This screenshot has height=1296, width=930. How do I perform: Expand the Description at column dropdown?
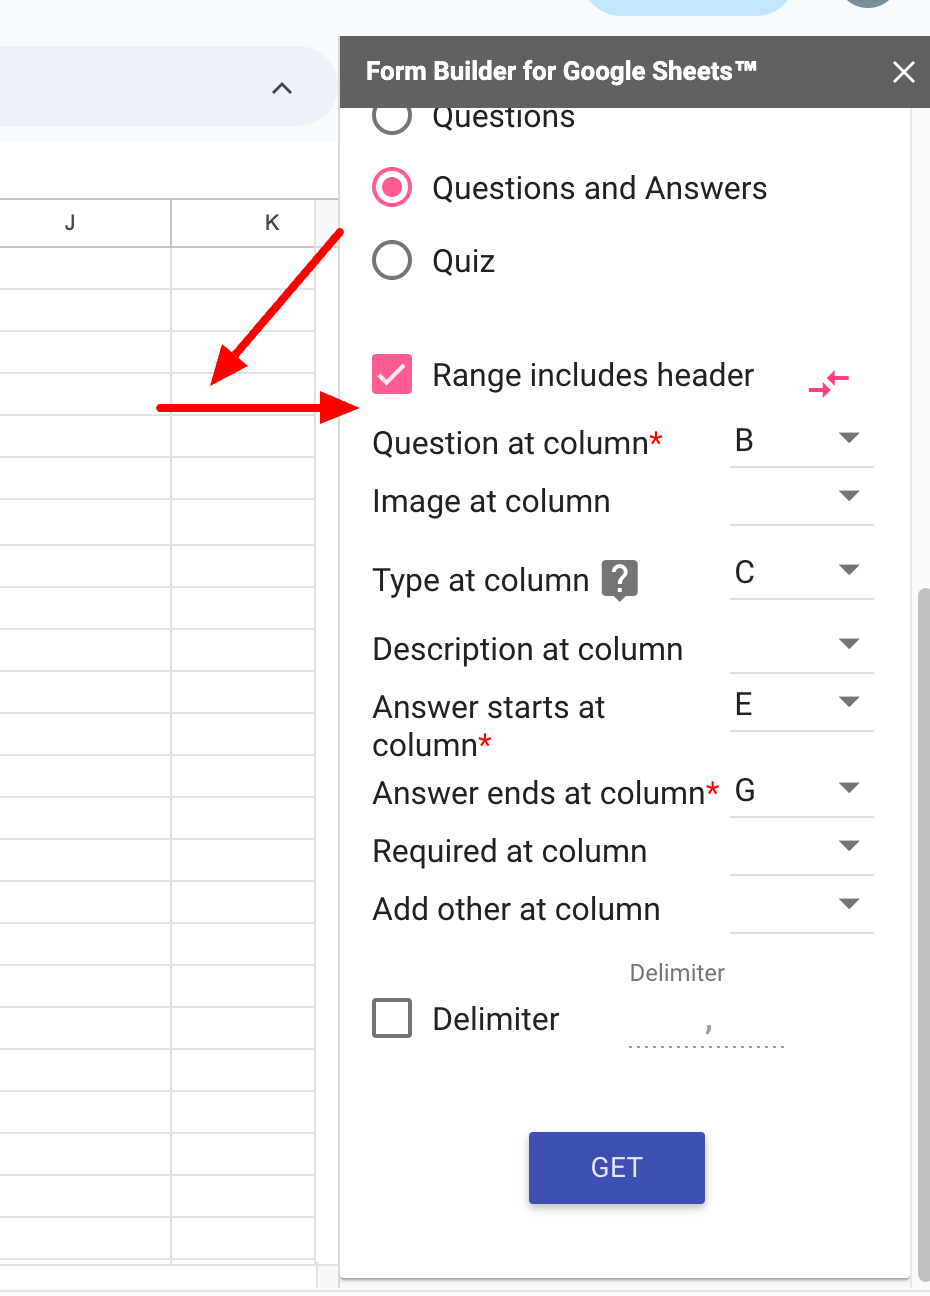tap(801, 646)
